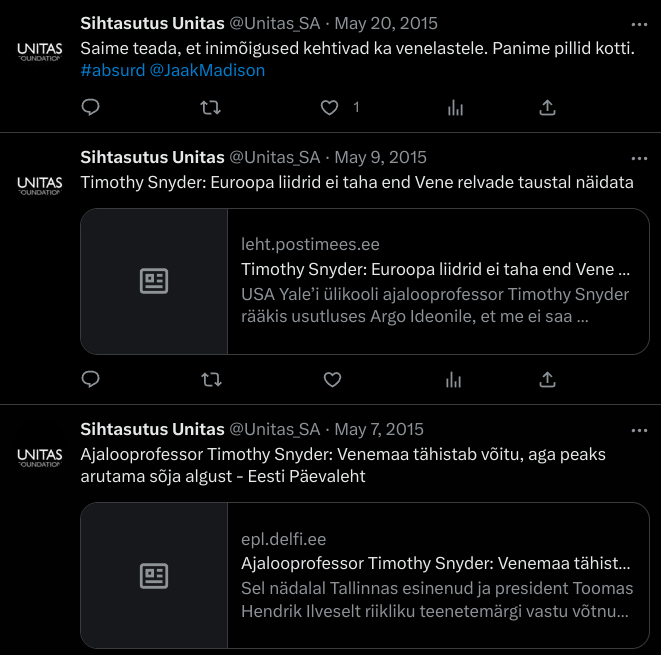Reply to the May 20 inimõigused tweet
Image resolution: width=661 pixels, height=655 pixels.
[90, 107]
